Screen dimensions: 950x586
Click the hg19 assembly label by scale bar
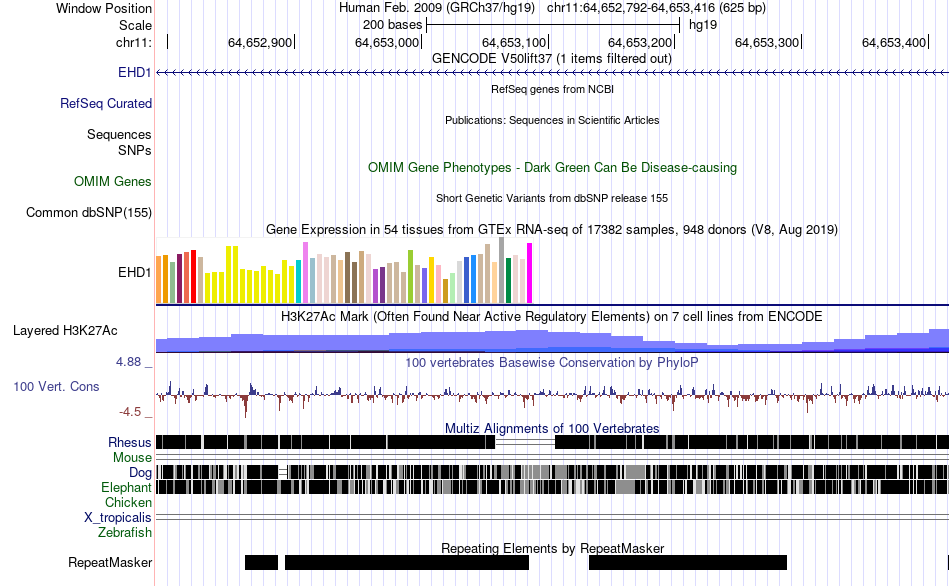[x=703, y=25]
